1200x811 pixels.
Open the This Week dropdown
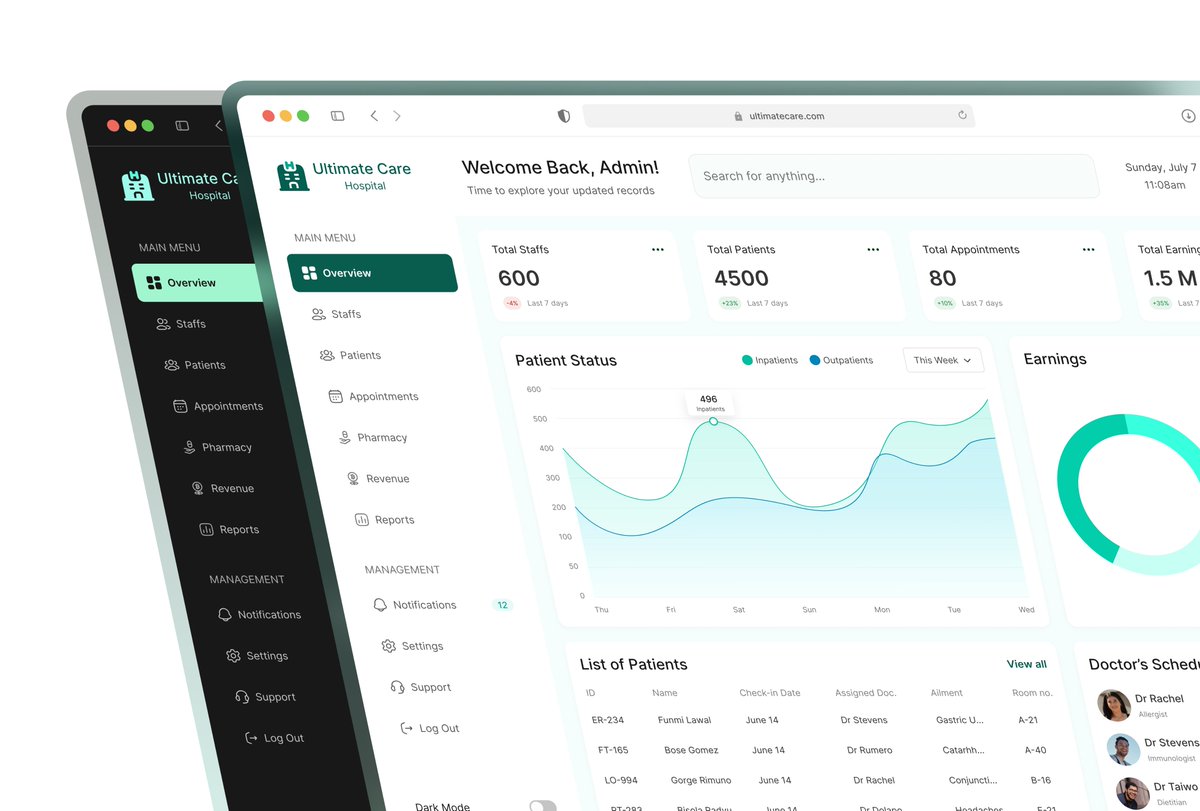[943, 360]
